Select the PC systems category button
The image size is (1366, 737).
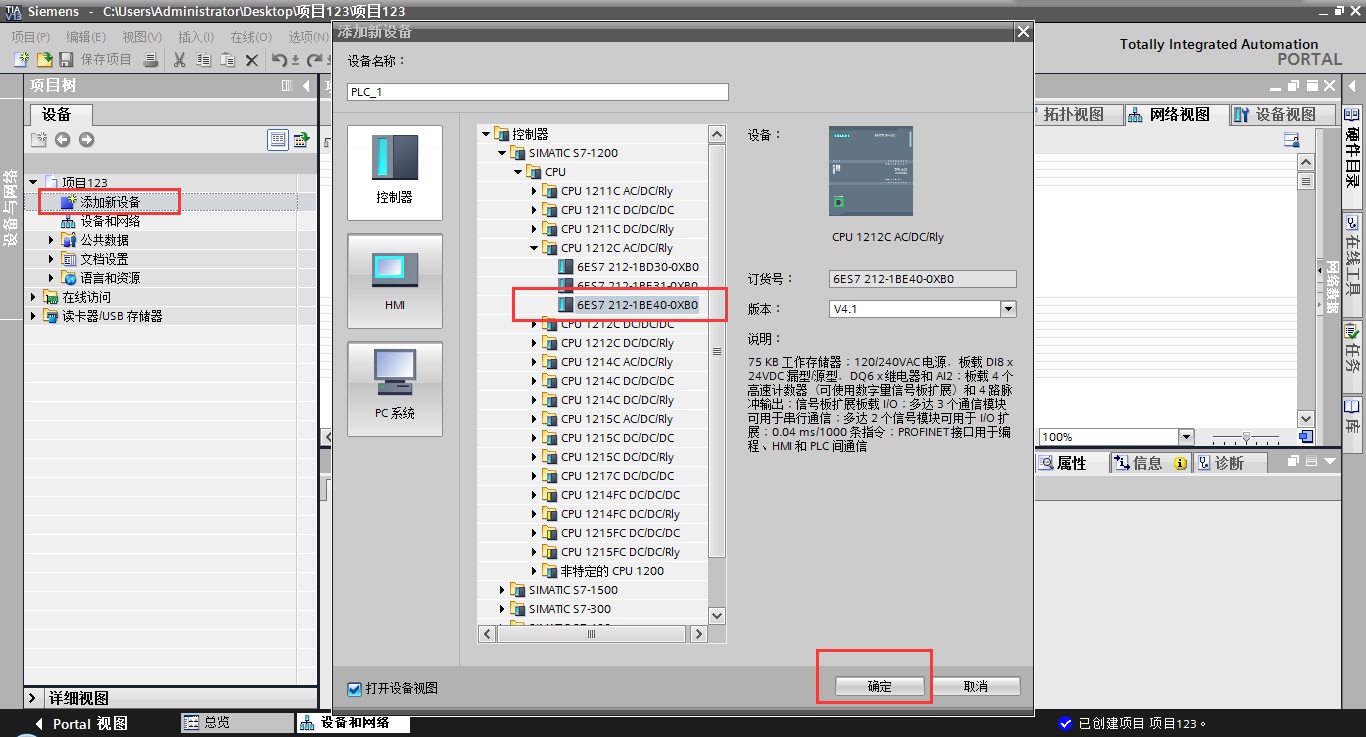point(395,389)
